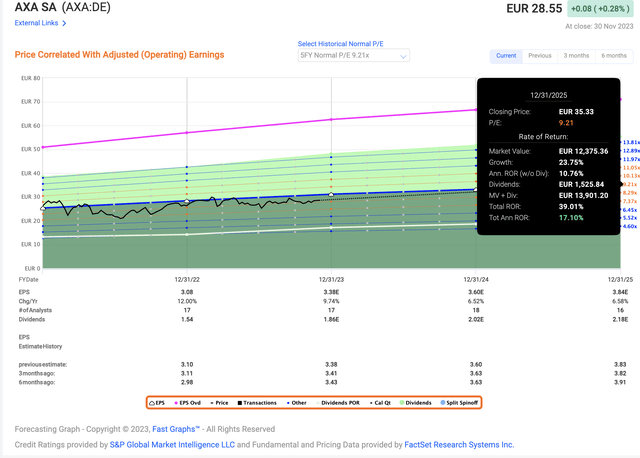Switch to the 6 months tab
640x458 pixels.
(613, 56)
